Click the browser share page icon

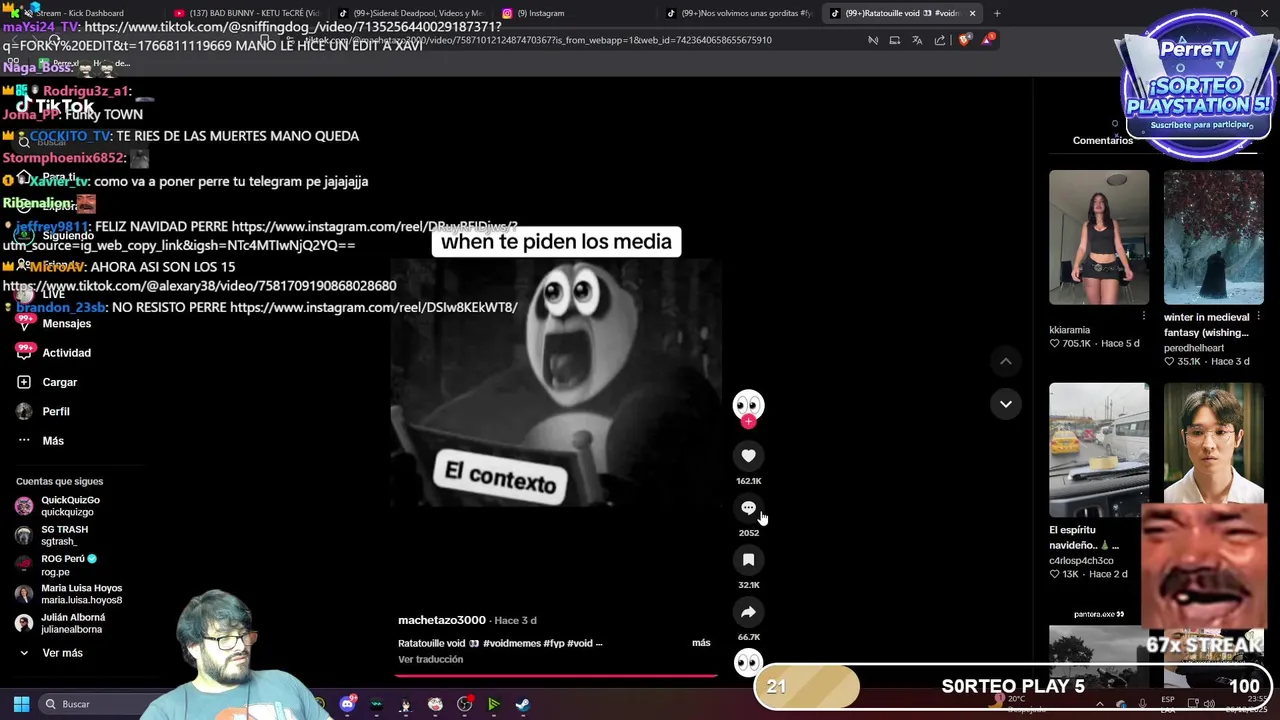coord(940,40)
